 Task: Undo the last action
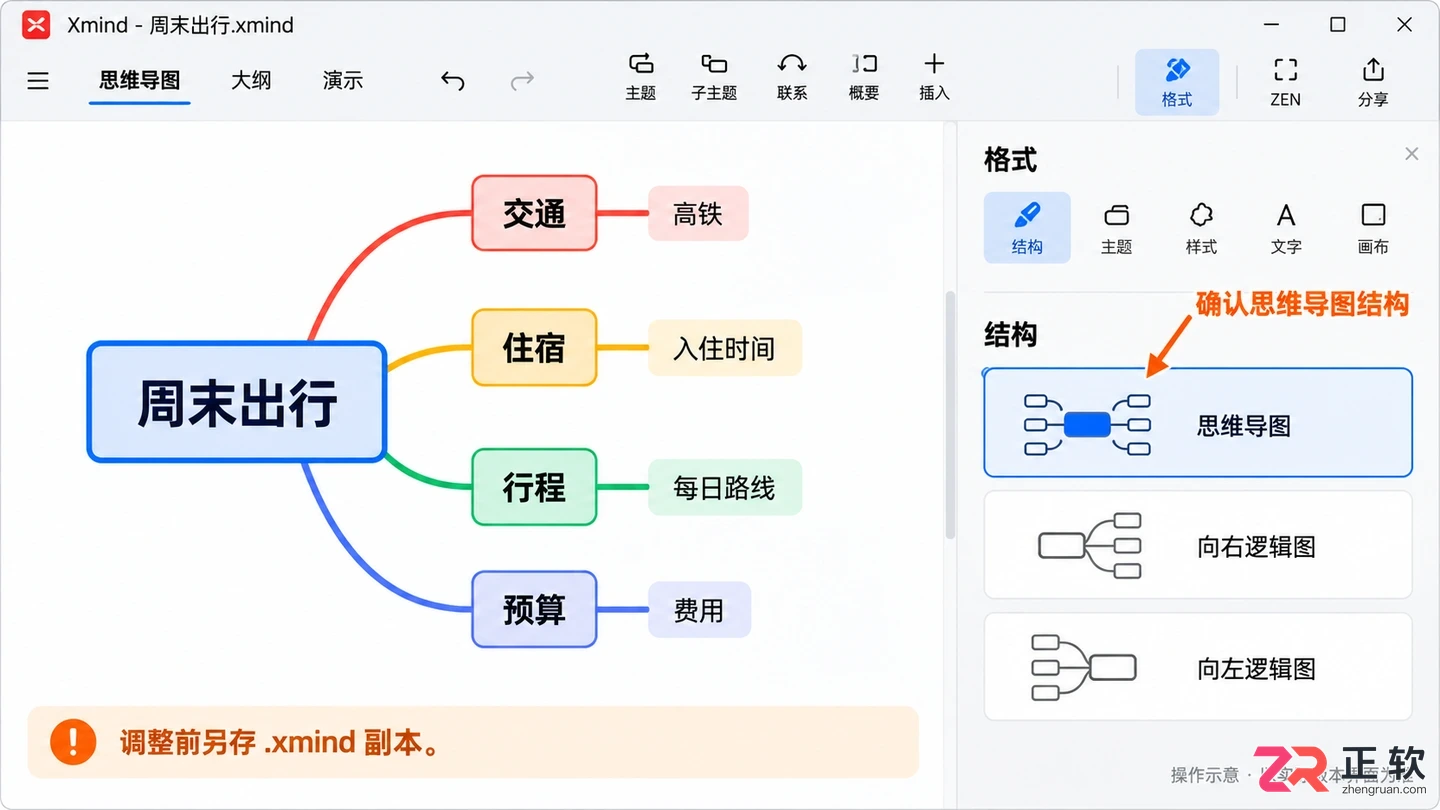coord(453,81)
